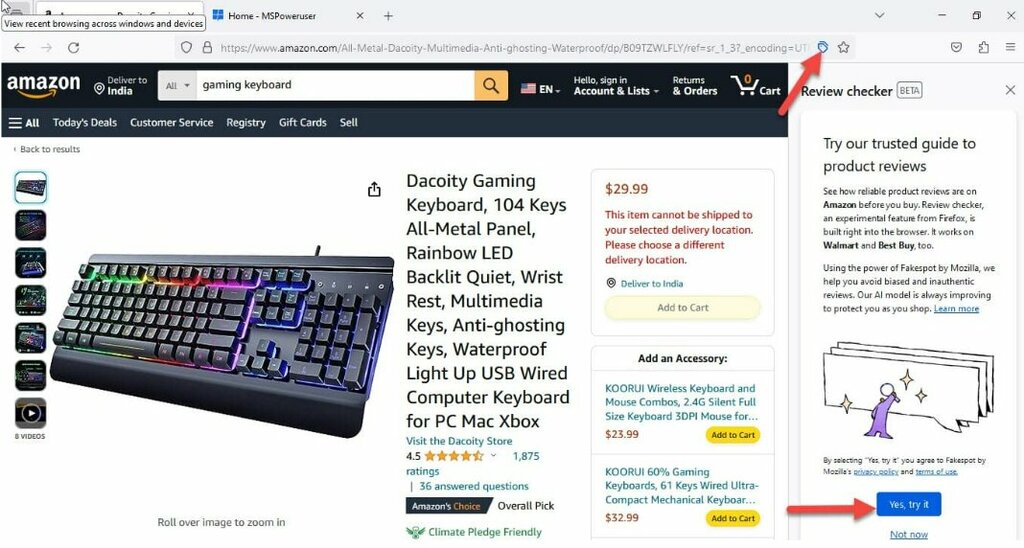Viewport: 1024px width, 548px height.
Task: Click the Save to Pocket icon
Action: tap(956, 47)
